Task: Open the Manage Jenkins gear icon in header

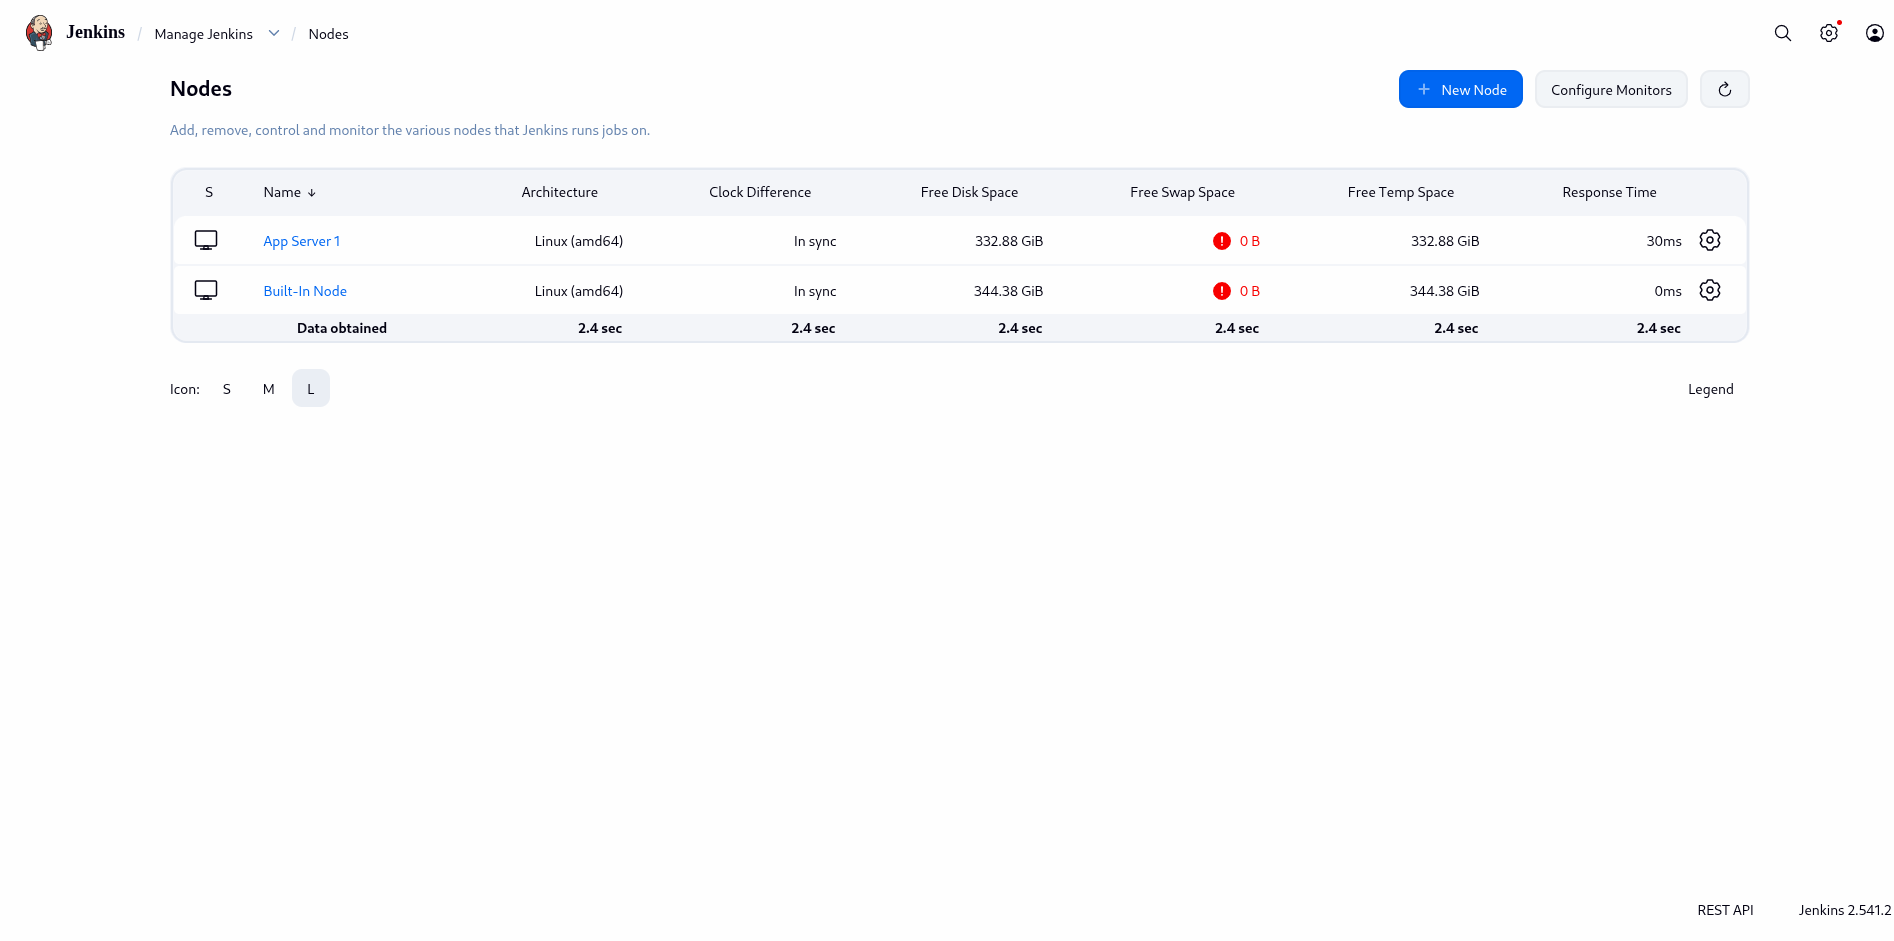Action: click(x=1828, y=33)
